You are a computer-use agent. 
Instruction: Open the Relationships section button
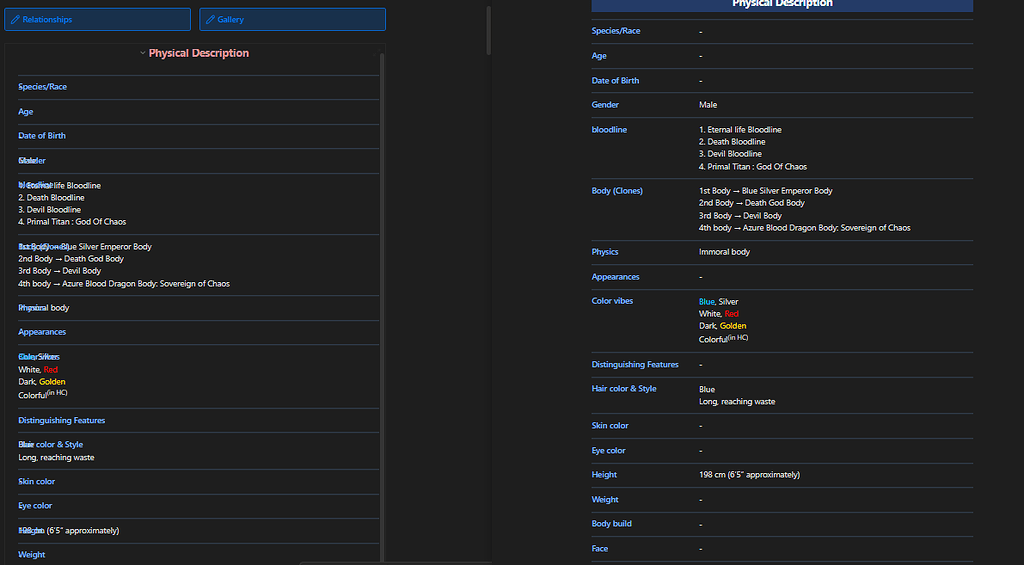pos(97,20)
